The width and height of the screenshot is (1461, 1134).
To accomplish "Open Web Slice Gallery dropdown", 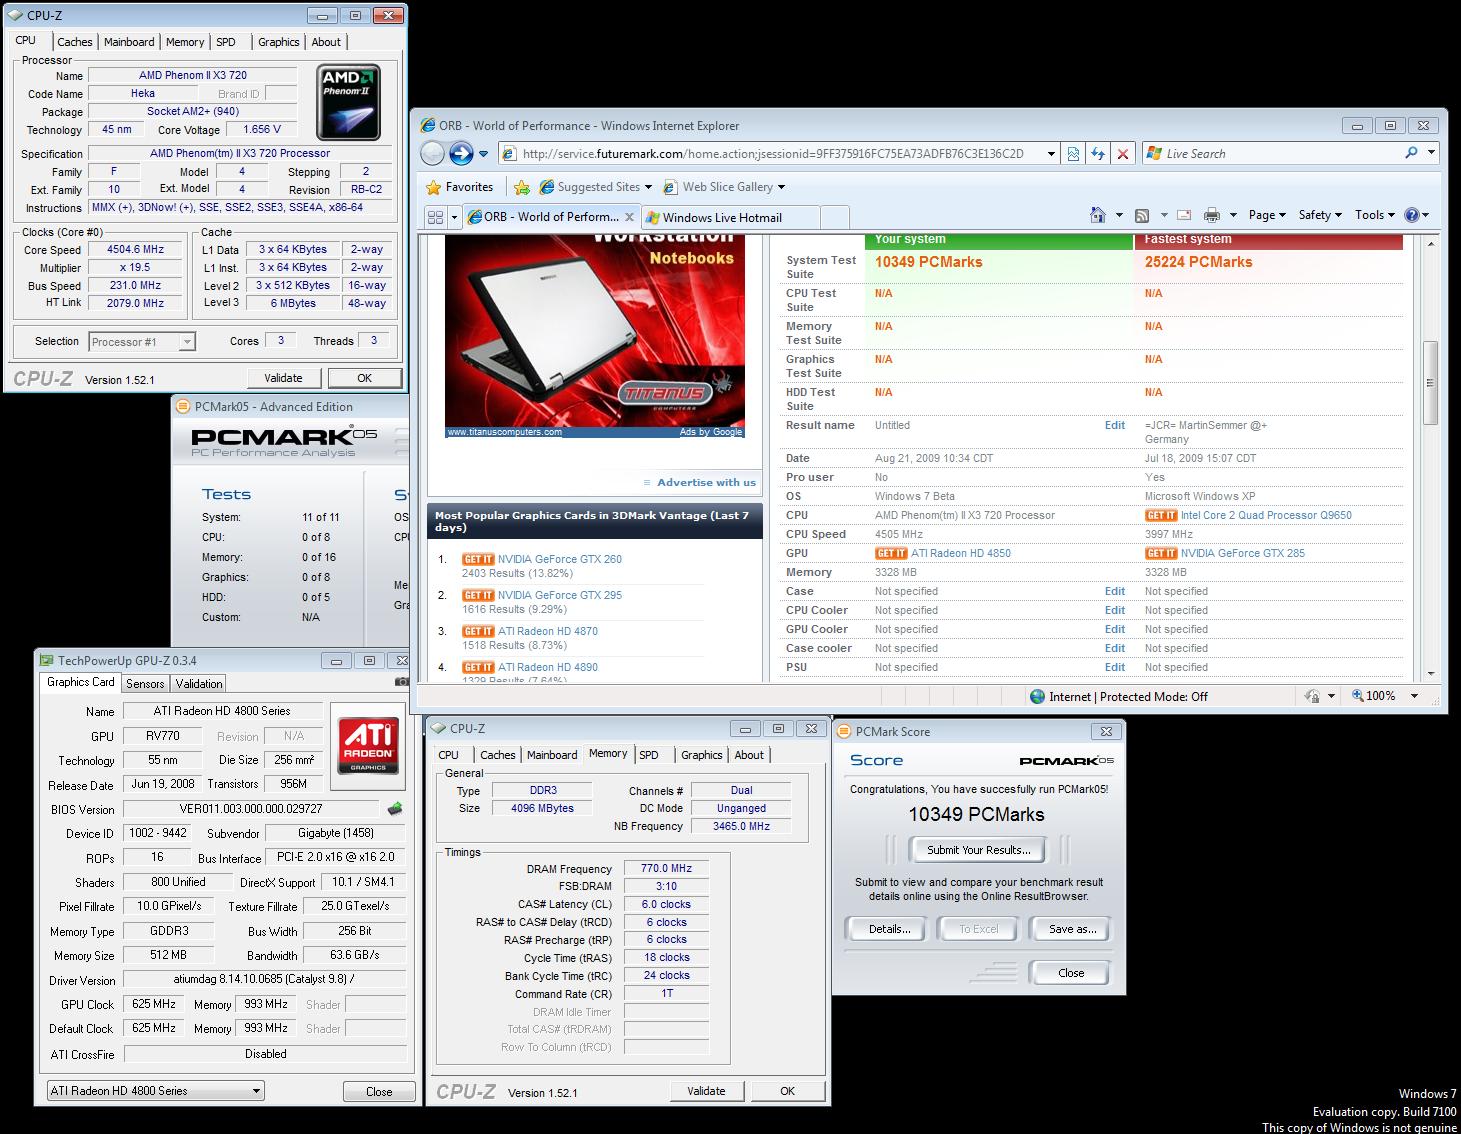I will tap(724, 187).
